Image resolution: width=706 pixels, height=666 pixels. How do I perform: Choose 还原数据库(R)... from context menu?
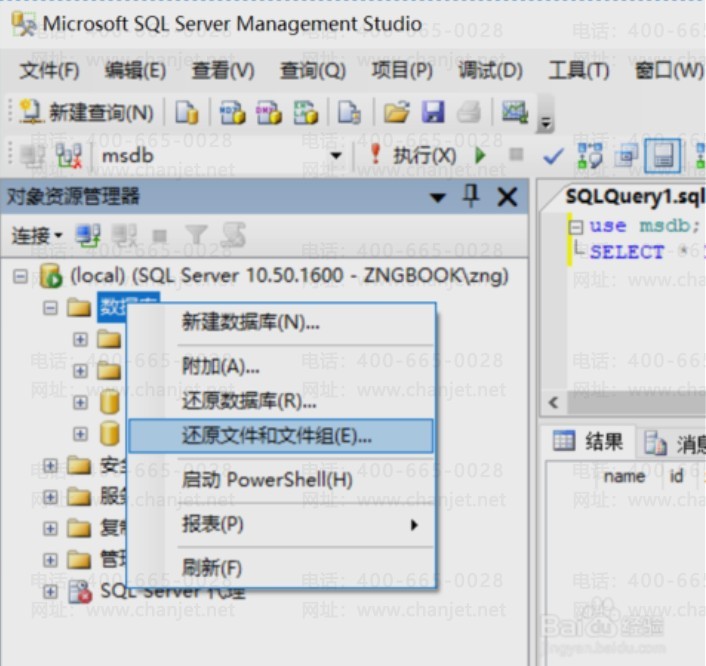(x=281, y=401)
